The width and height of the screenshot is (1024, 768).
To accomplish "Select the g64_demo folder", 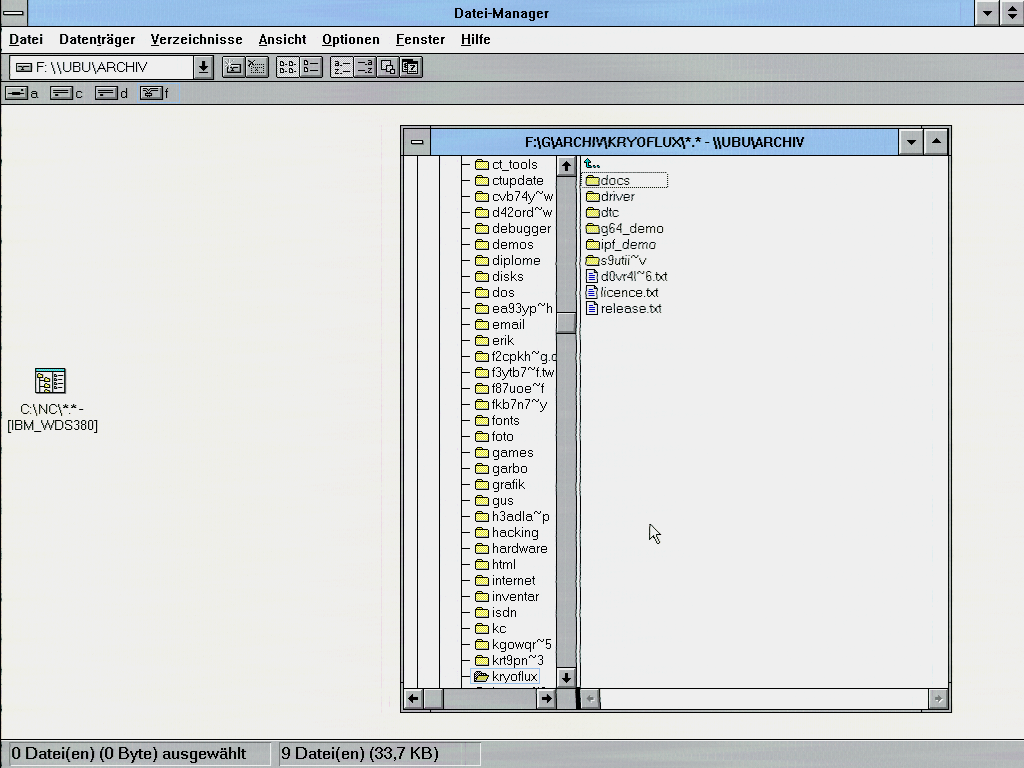I will tap(624, 229).
